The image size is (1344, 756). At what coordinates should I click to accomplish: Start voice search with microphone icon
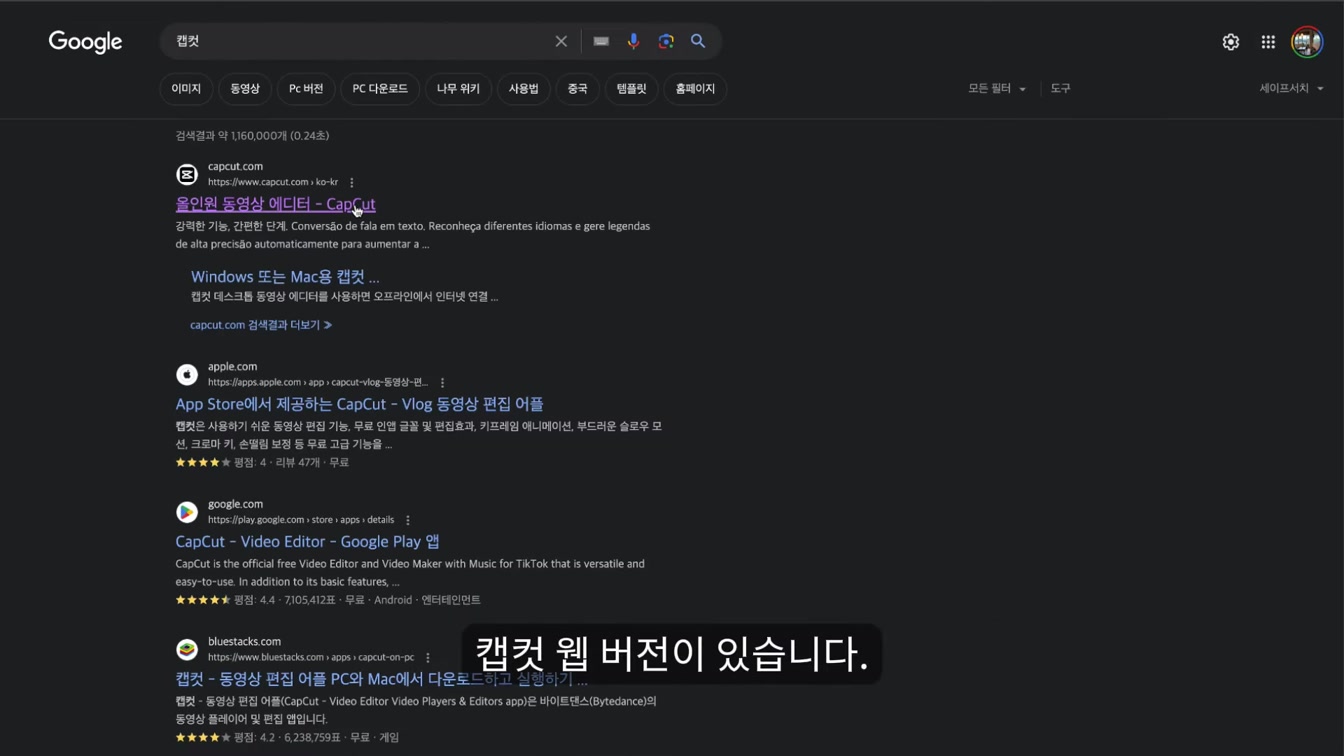[x=633, y=41]
